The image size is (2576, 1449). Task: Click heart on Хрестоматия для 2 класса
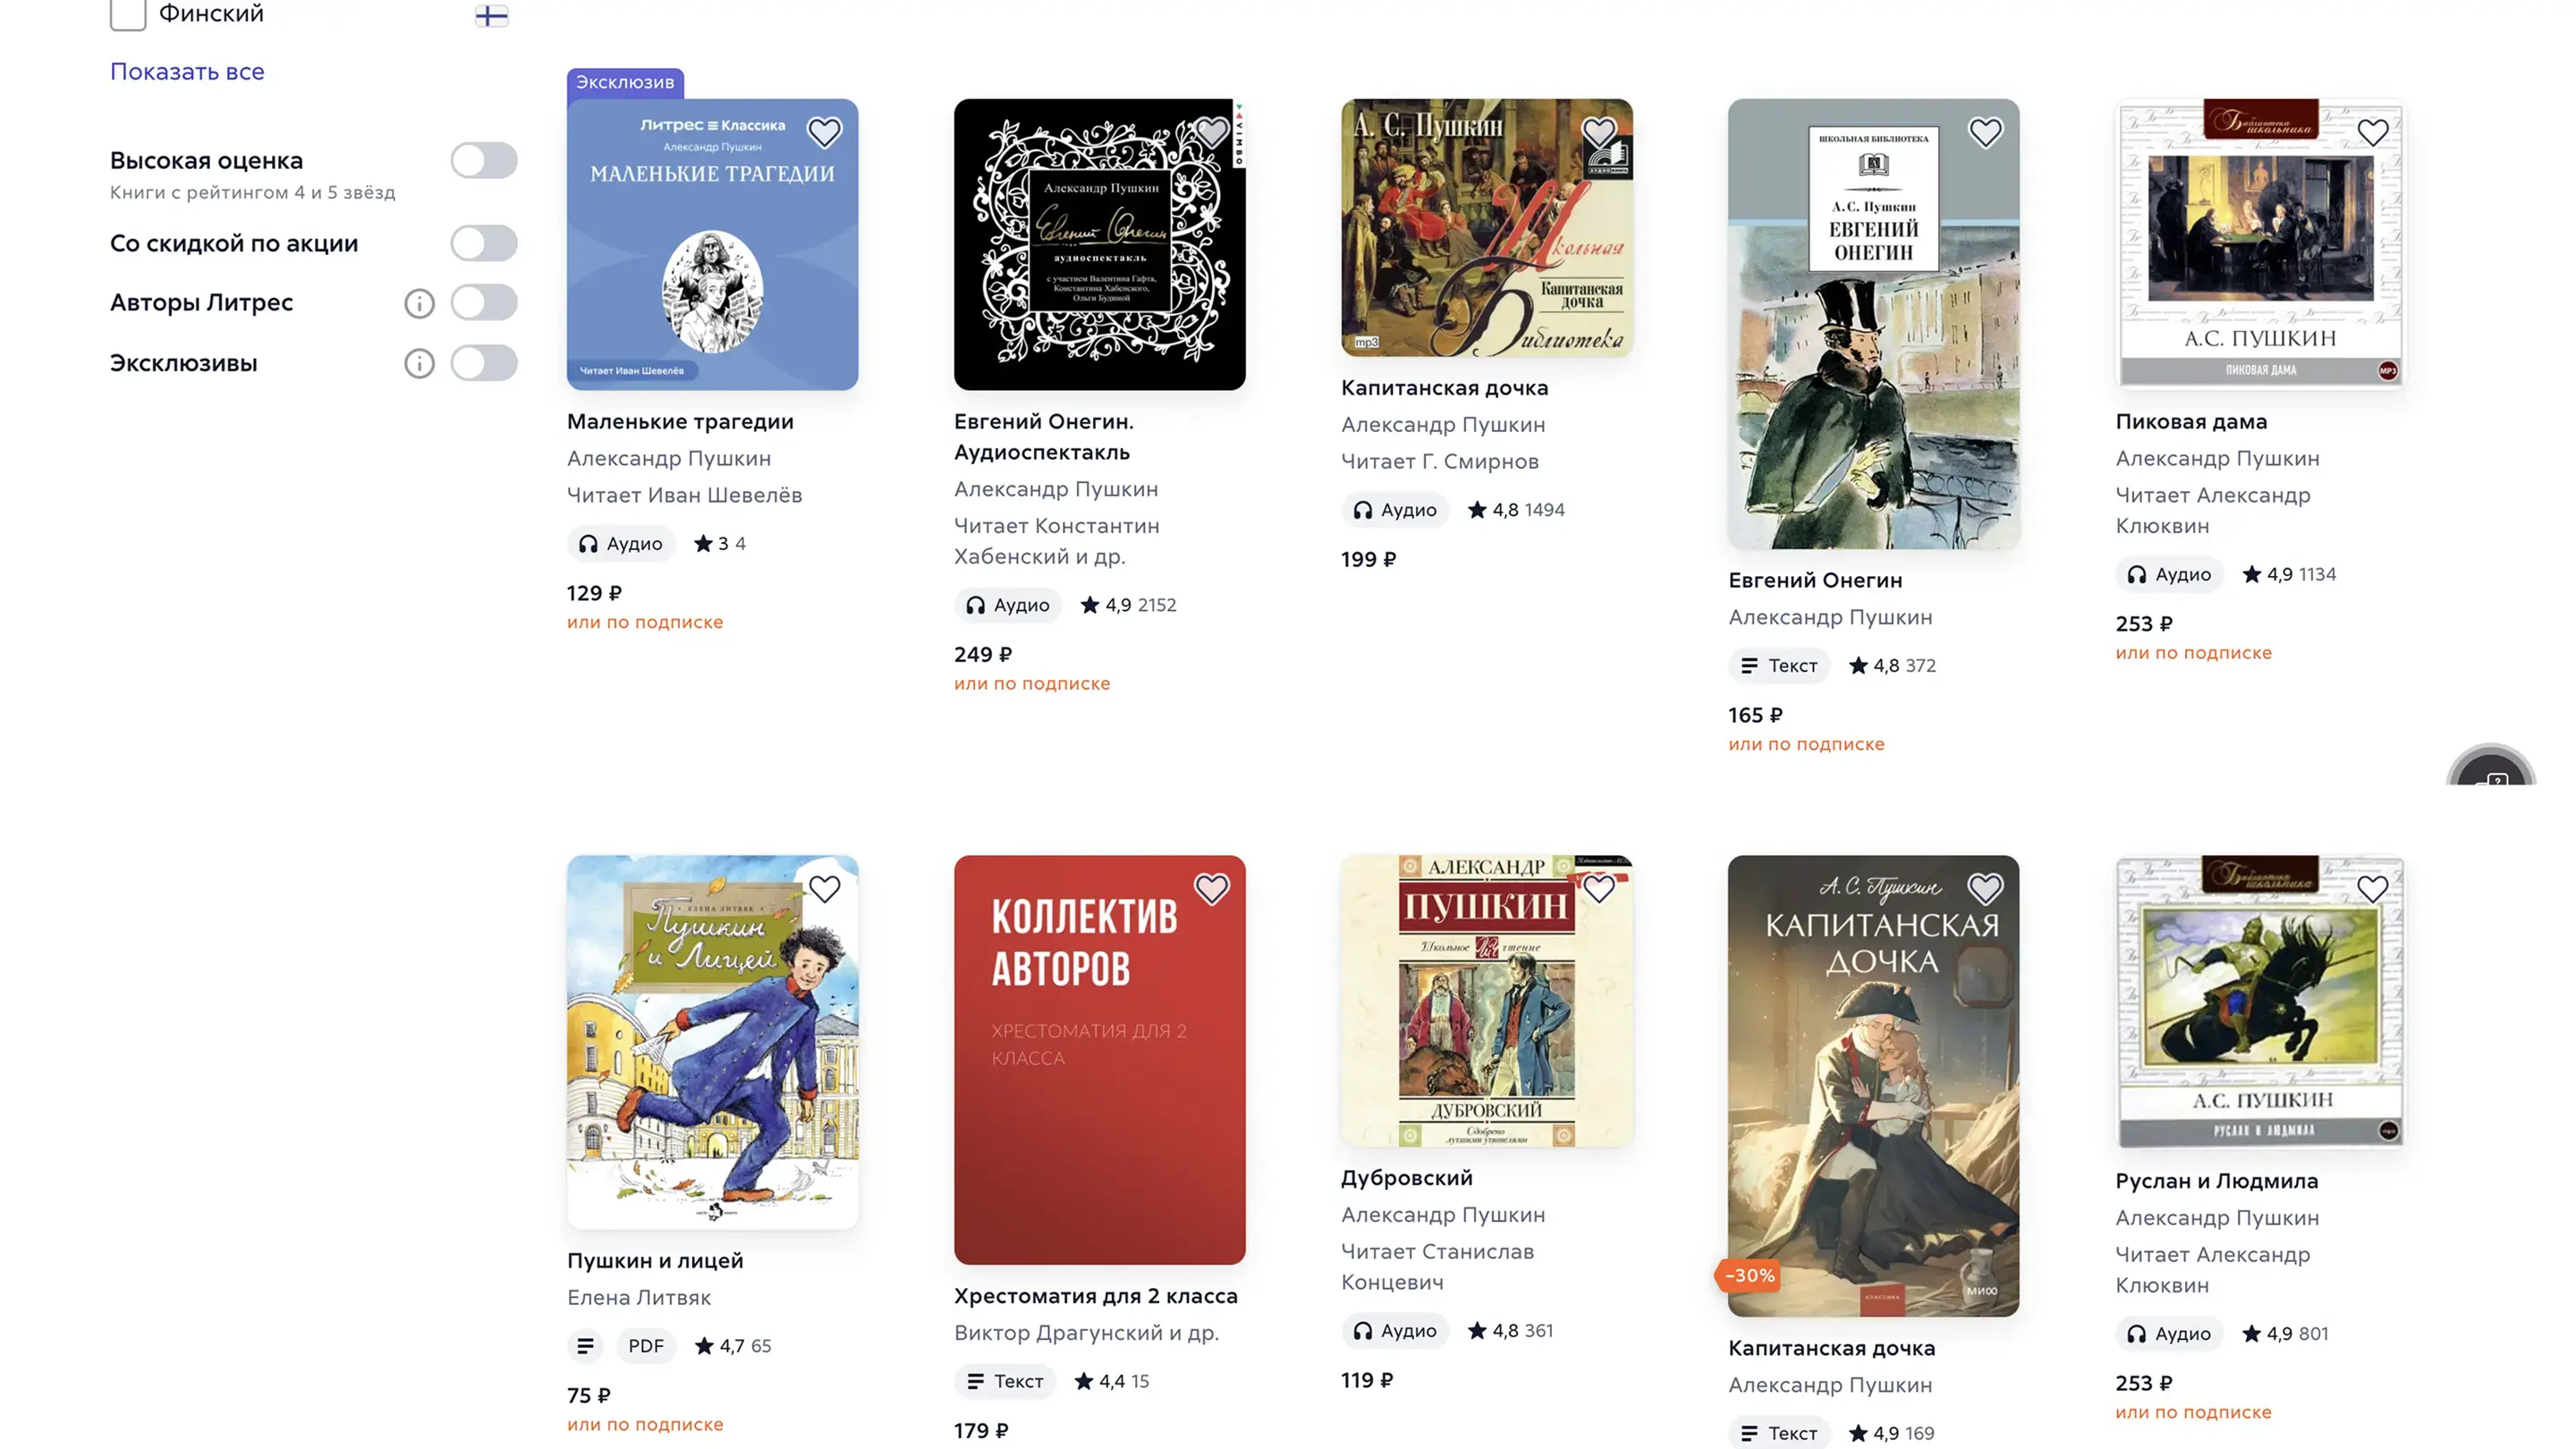[x=1211, y=889]
